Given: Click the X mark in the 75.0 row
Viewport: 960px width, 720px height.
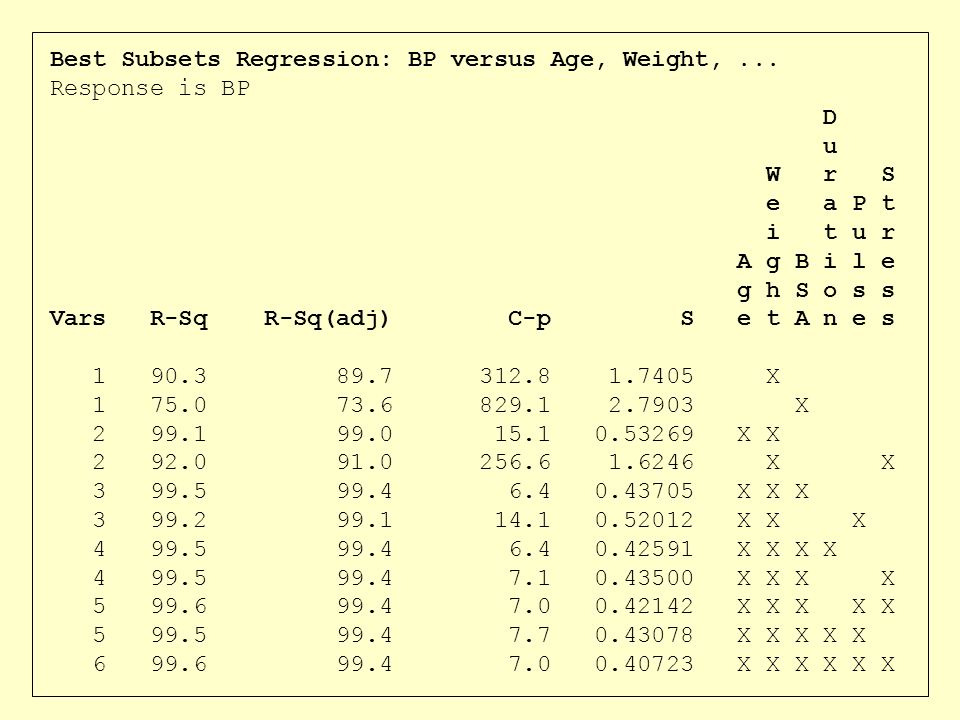Looking at the screenshot, I should (801, 405).
